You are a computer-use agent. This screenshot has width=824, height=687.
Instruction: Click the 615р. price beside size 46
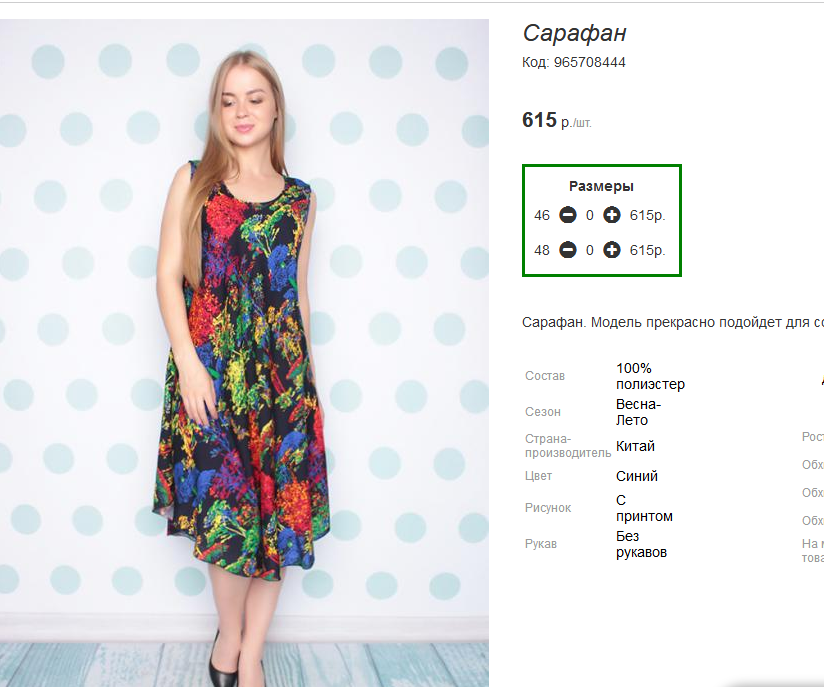pos(647,216)
